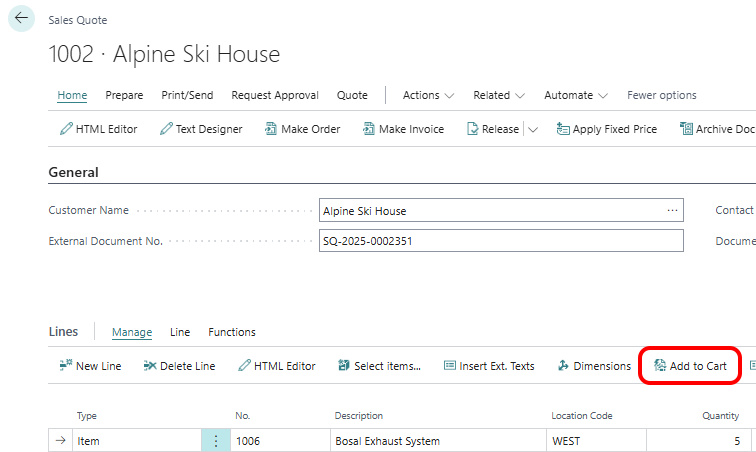Expand the Automate menu
The height and width of the screenshot is (452, 756).
pos(575,96)
